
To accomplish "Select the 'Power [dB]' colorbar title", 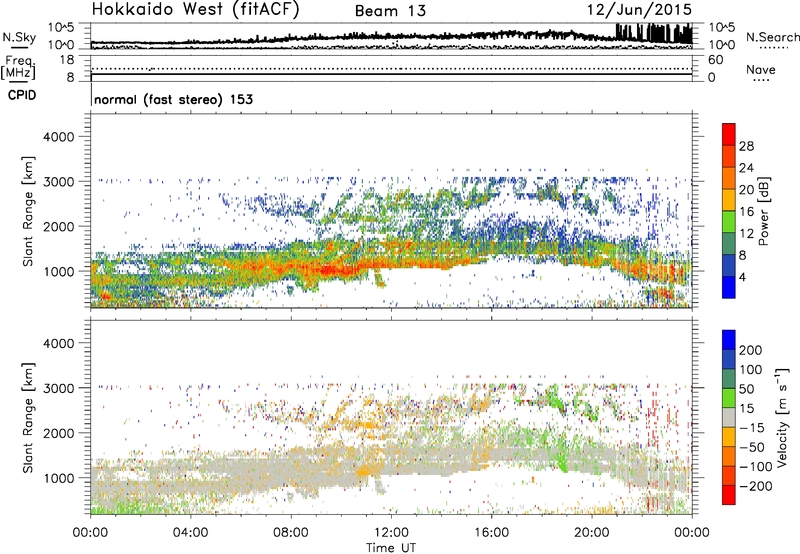I will pos(763,211).
